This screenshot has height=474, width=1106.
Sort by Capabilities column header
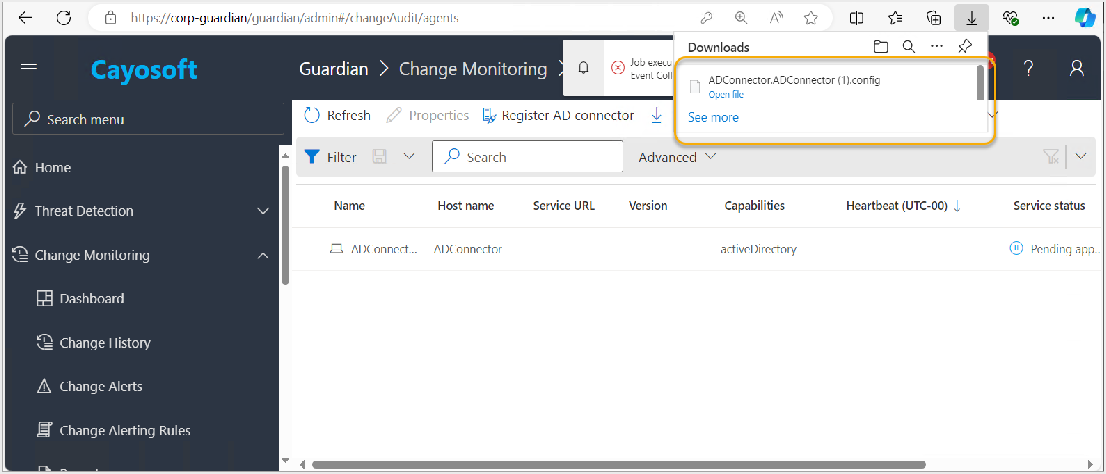(754, 206)
